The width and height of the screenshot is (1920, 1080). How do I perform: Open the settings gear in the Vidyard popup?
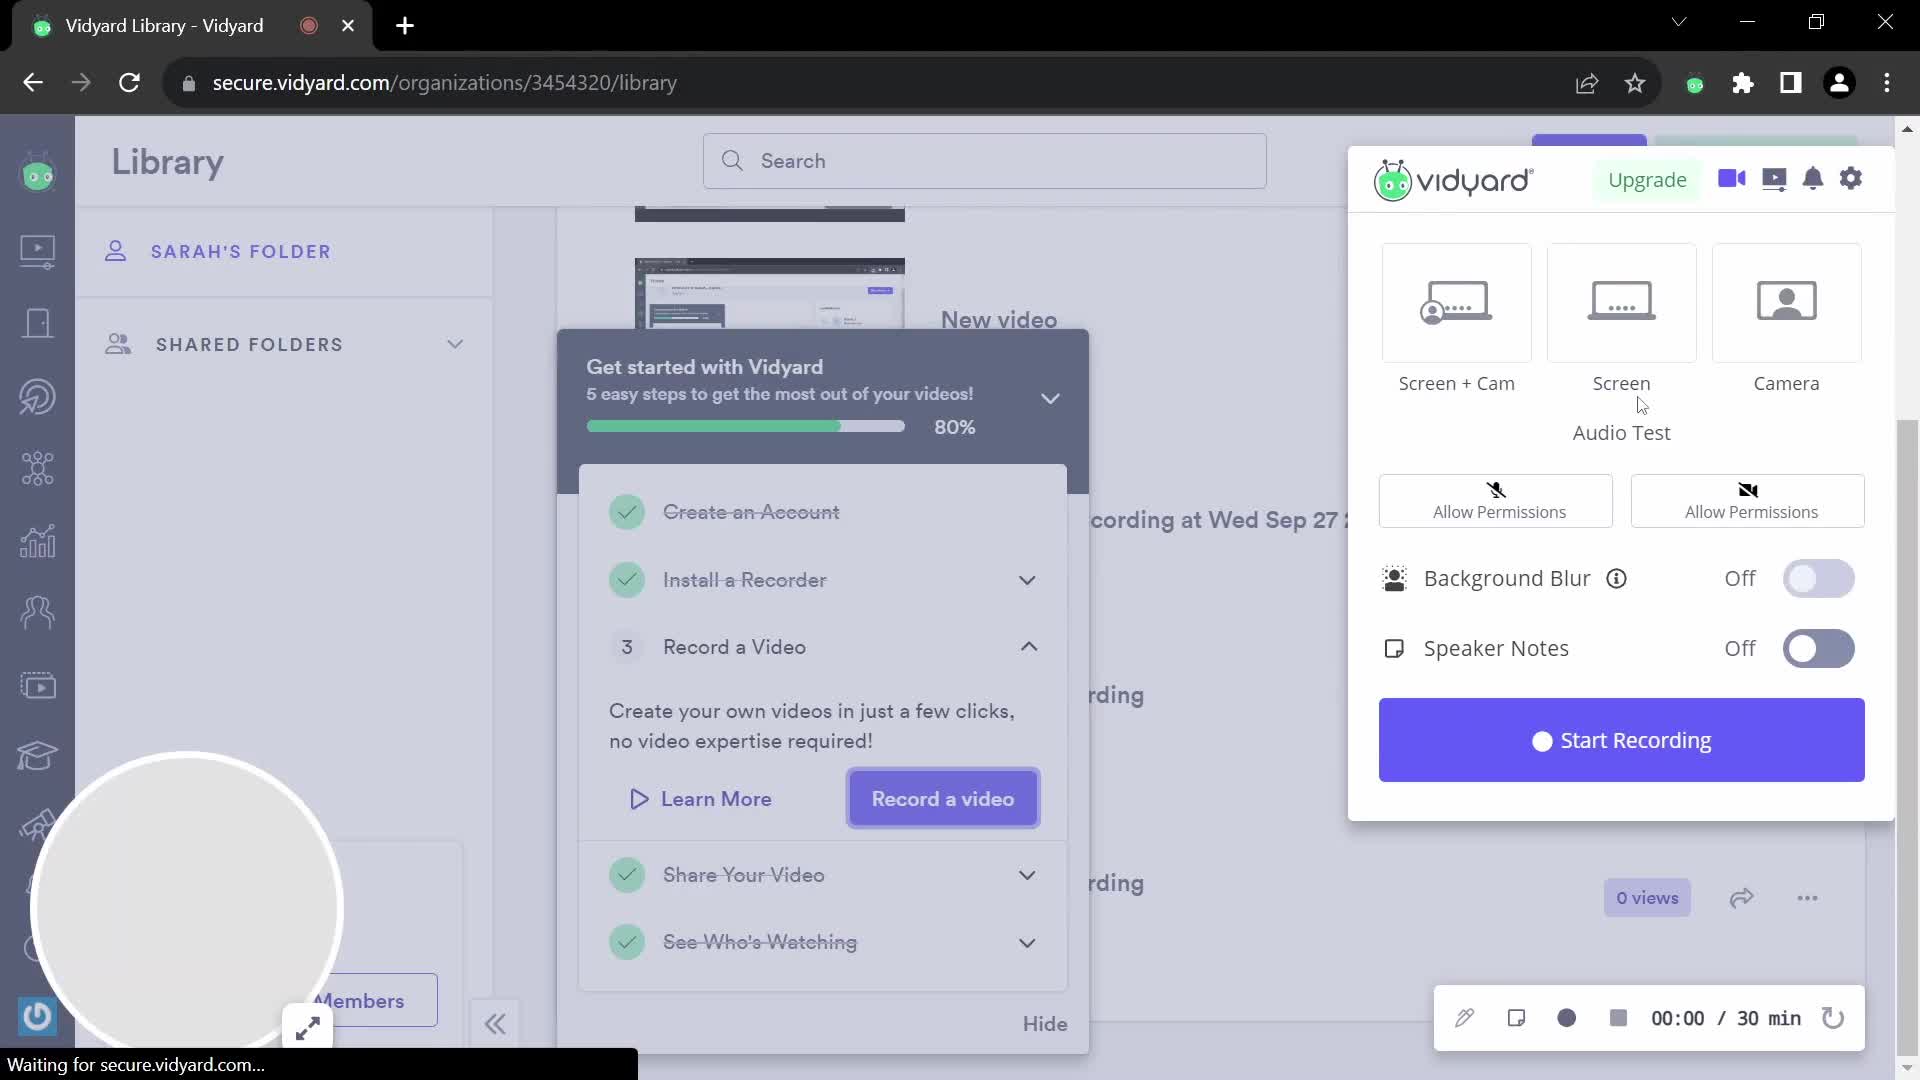pos(1851,179)
